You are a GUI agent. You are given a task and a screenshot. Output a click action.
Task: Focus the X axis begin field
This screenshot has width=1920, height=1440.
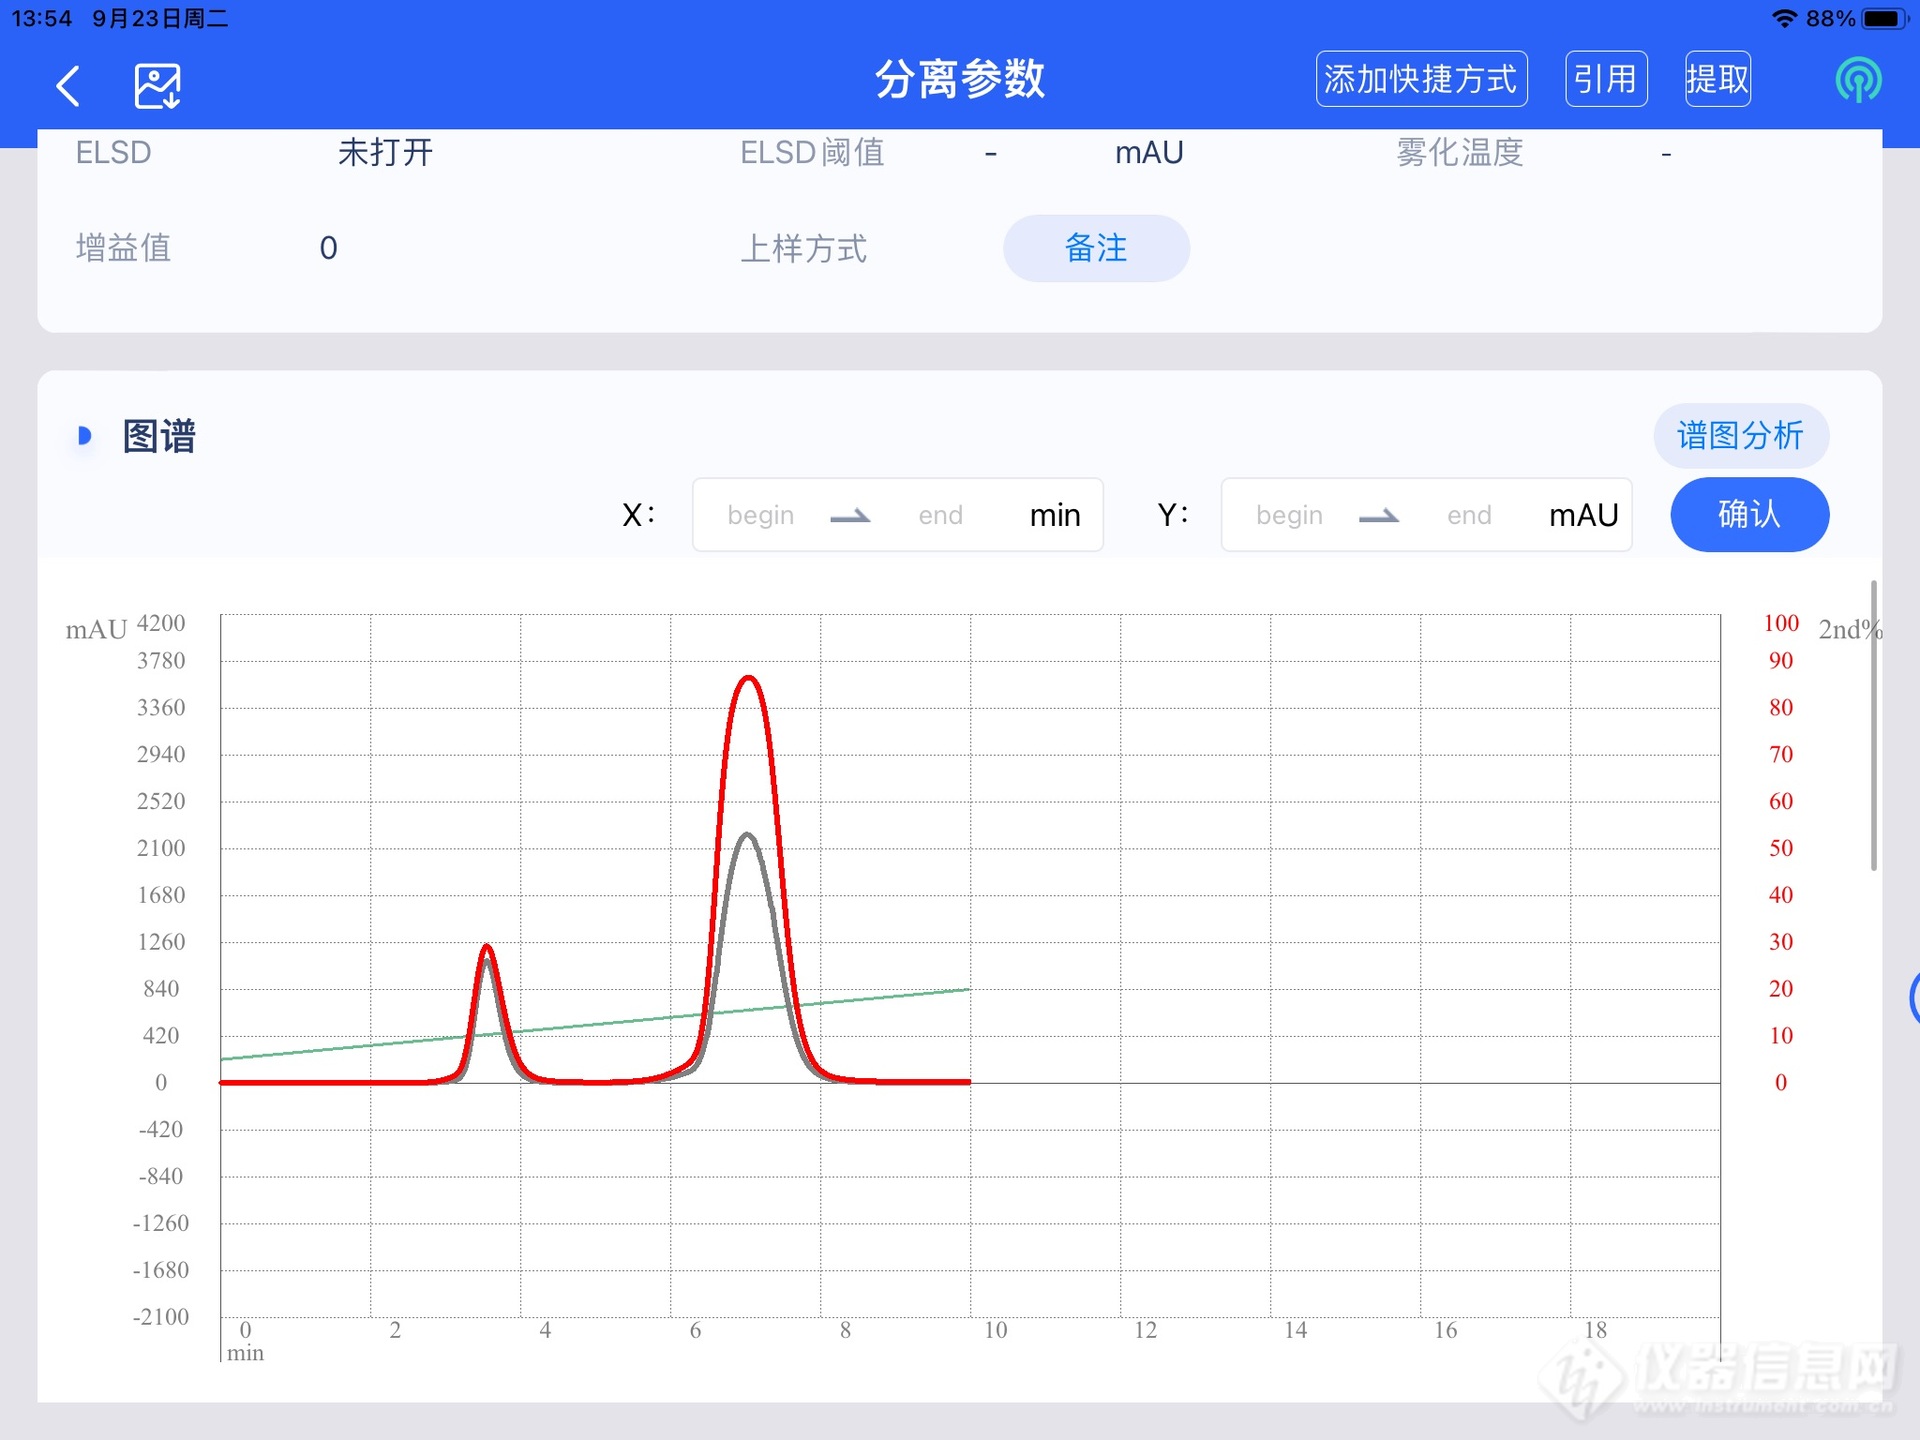coord(761,515)
